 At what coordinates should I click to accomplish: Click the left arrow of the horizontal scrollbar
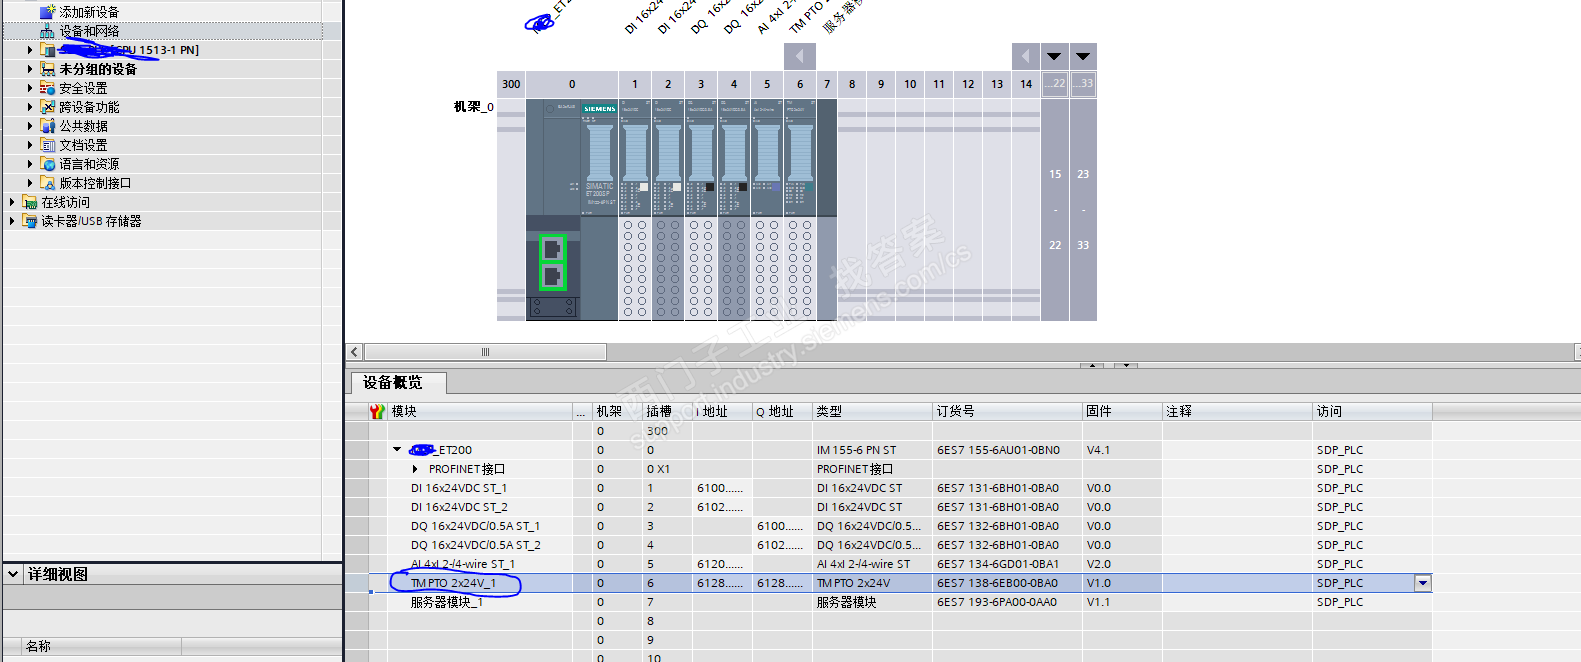pyautogui.click(x=355, y=352)
